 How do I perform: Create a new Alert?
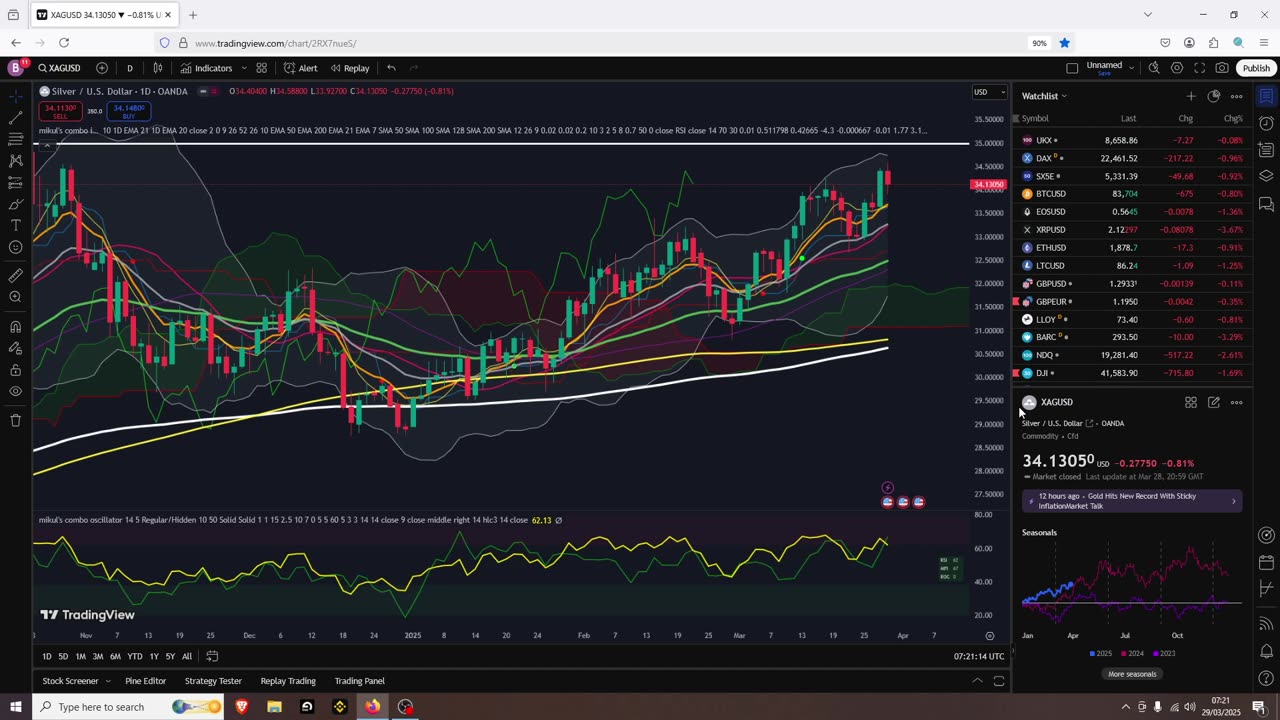click(300, 68)
